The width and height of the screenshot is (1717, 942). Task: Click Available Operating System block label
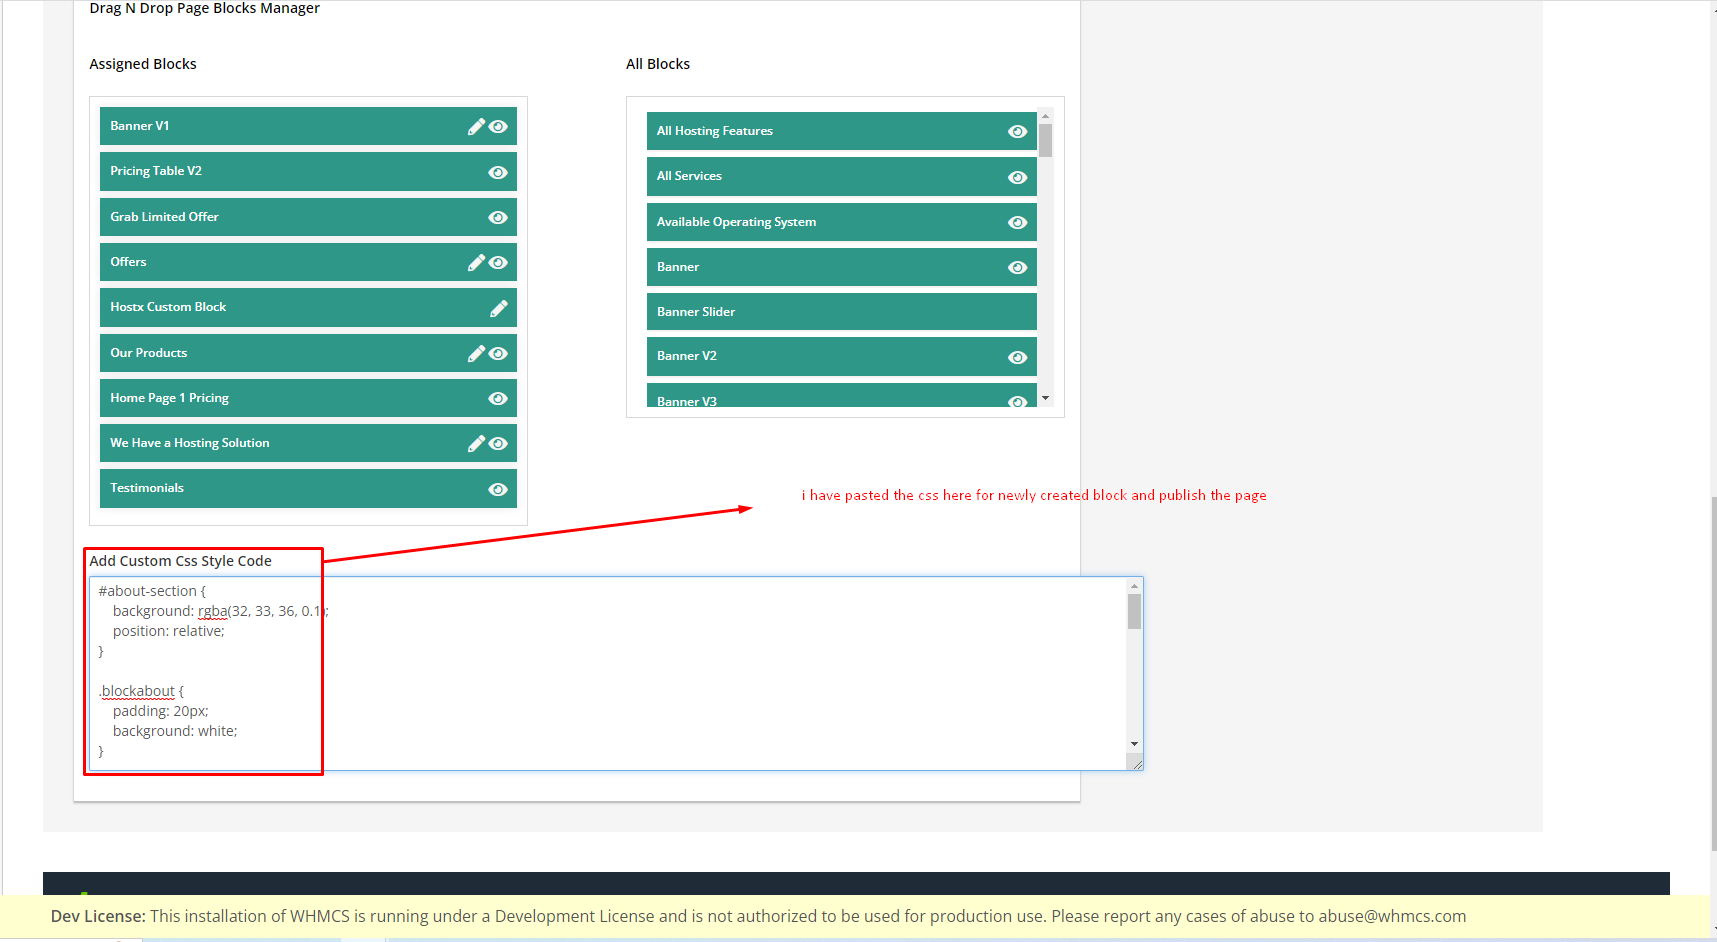(x=736, y=222)
